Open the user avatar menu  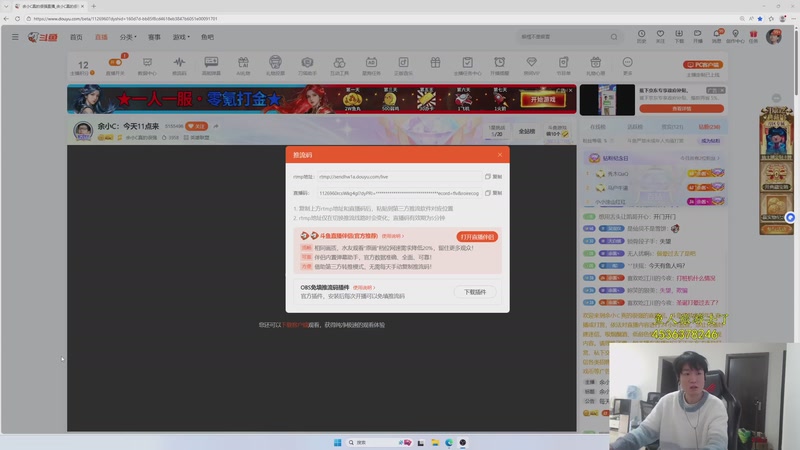773,37
